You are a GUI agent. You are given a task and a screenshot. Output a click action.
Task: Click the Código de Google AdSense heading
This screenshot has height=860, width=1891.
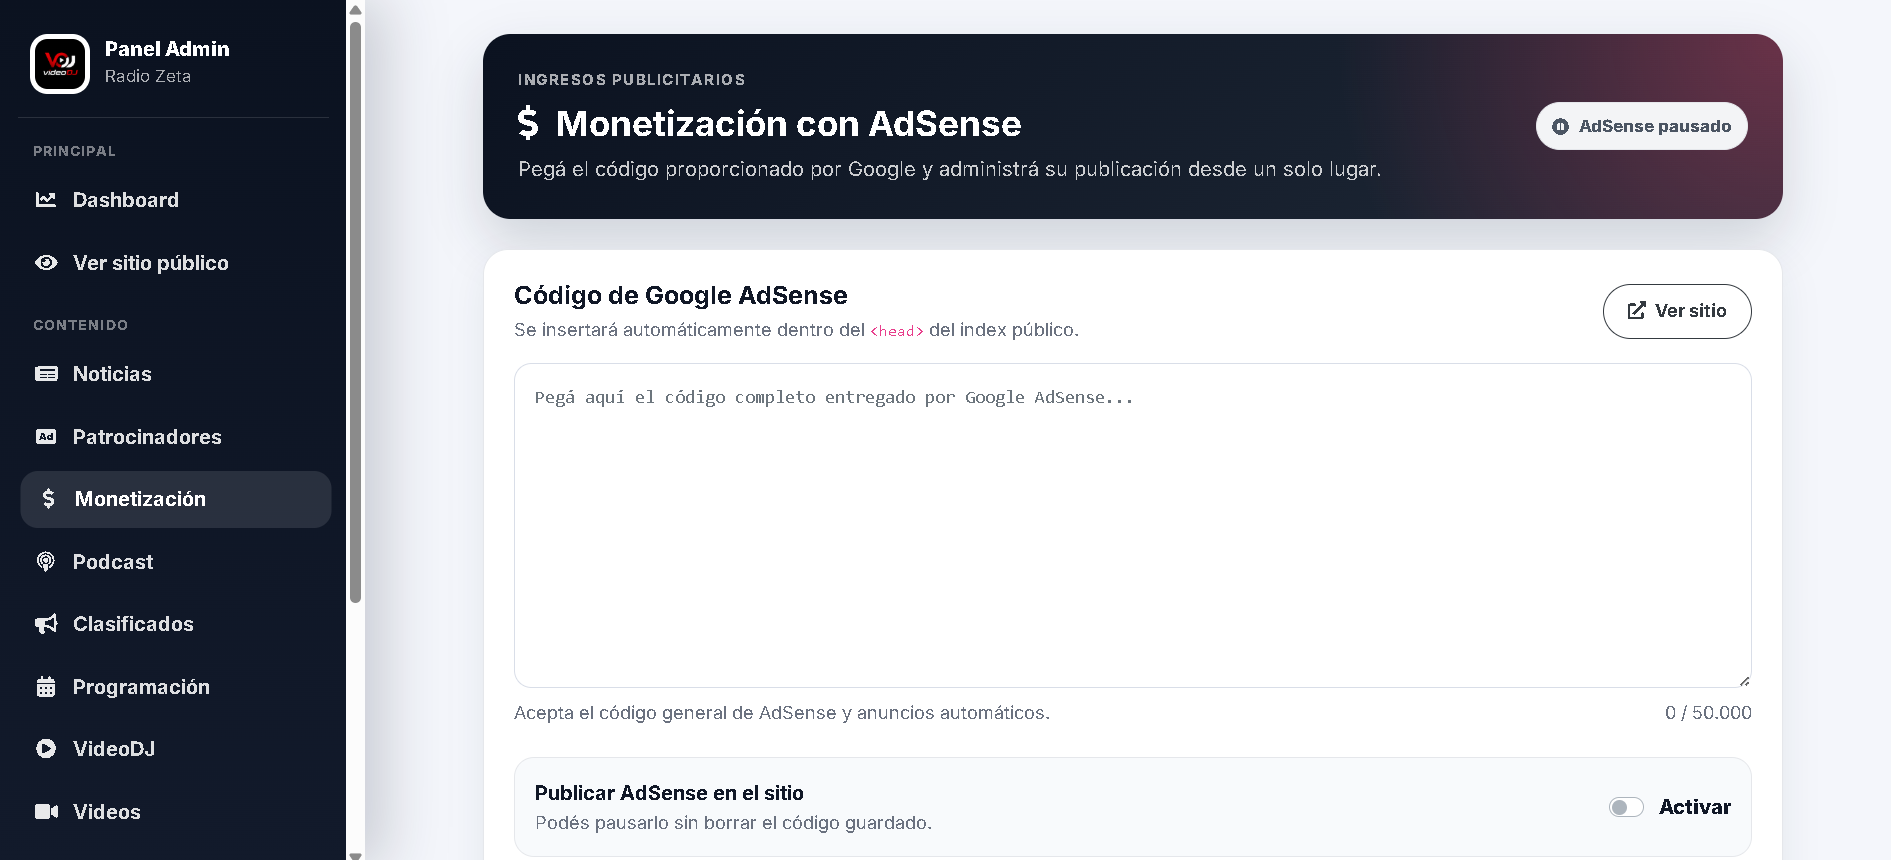[681, 295]
